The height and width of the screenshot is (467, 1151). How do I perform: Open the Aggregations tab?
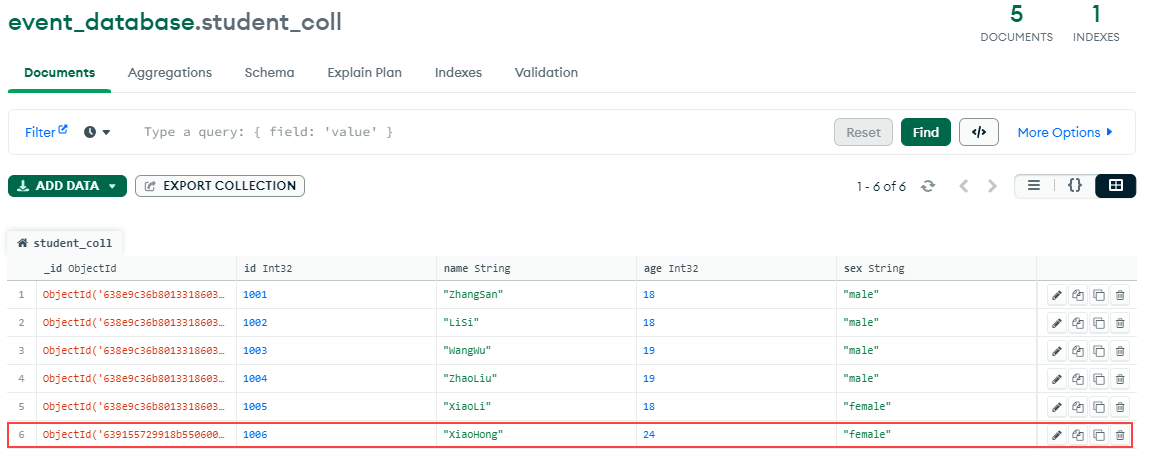[170, 73]
